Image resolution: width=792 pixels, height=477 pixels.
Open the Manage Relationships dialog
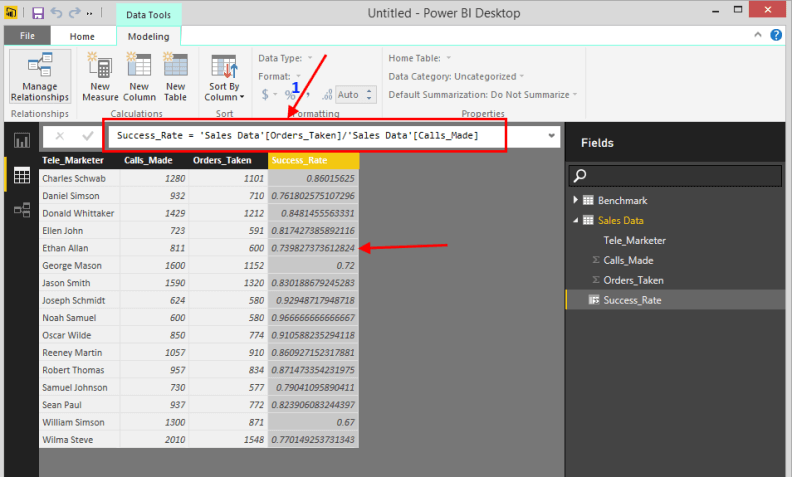click(40, 78)
